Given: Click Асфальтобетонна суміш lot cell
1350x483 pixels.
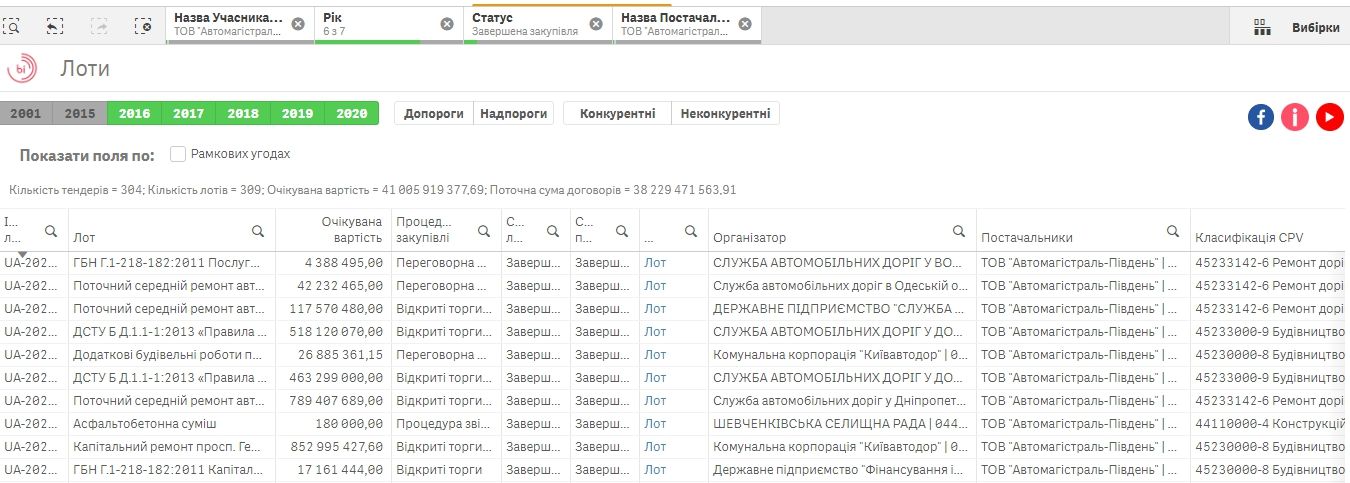Looking at the screenshot, I should [172, 423].
